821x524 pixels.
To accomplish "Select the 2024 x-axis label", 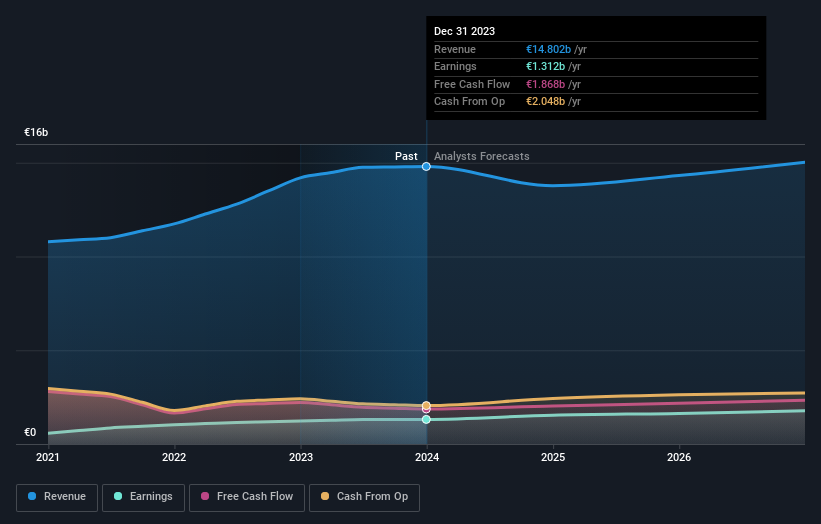I will tap(427, 457).
